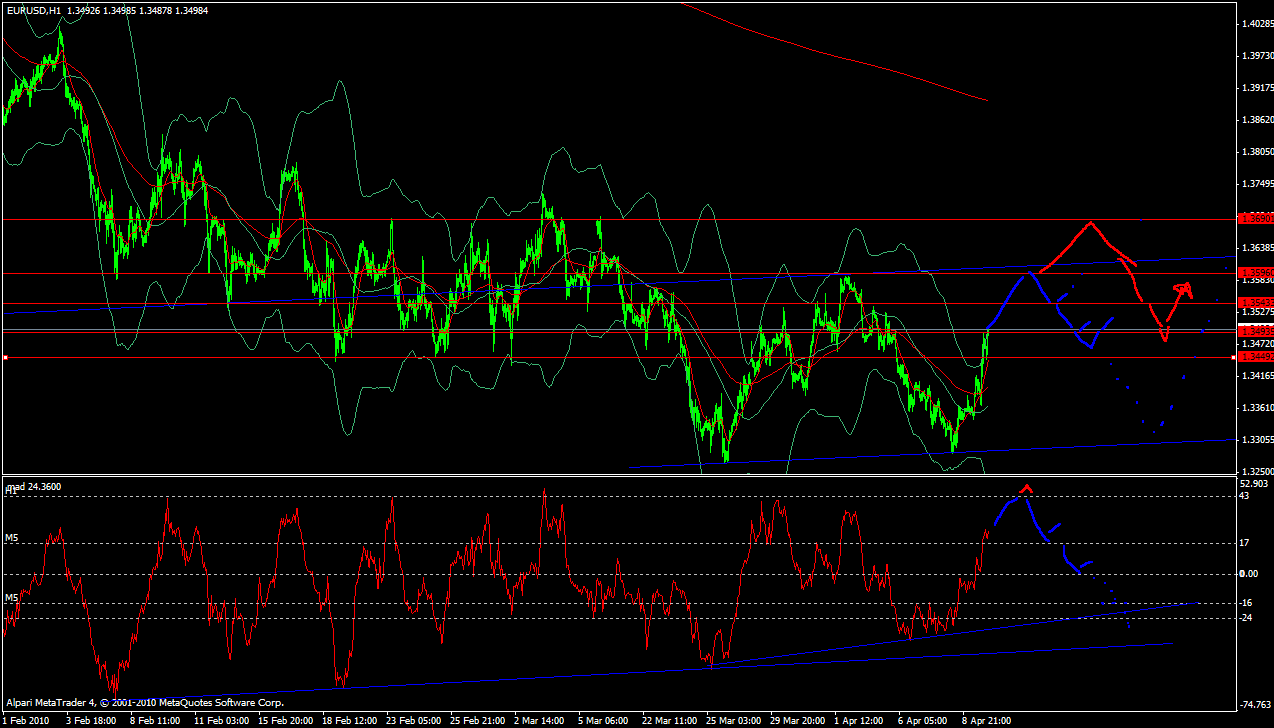
Task: Click the 17 indicator level value
Action: pyautogui.click(x=1245, y=544)
